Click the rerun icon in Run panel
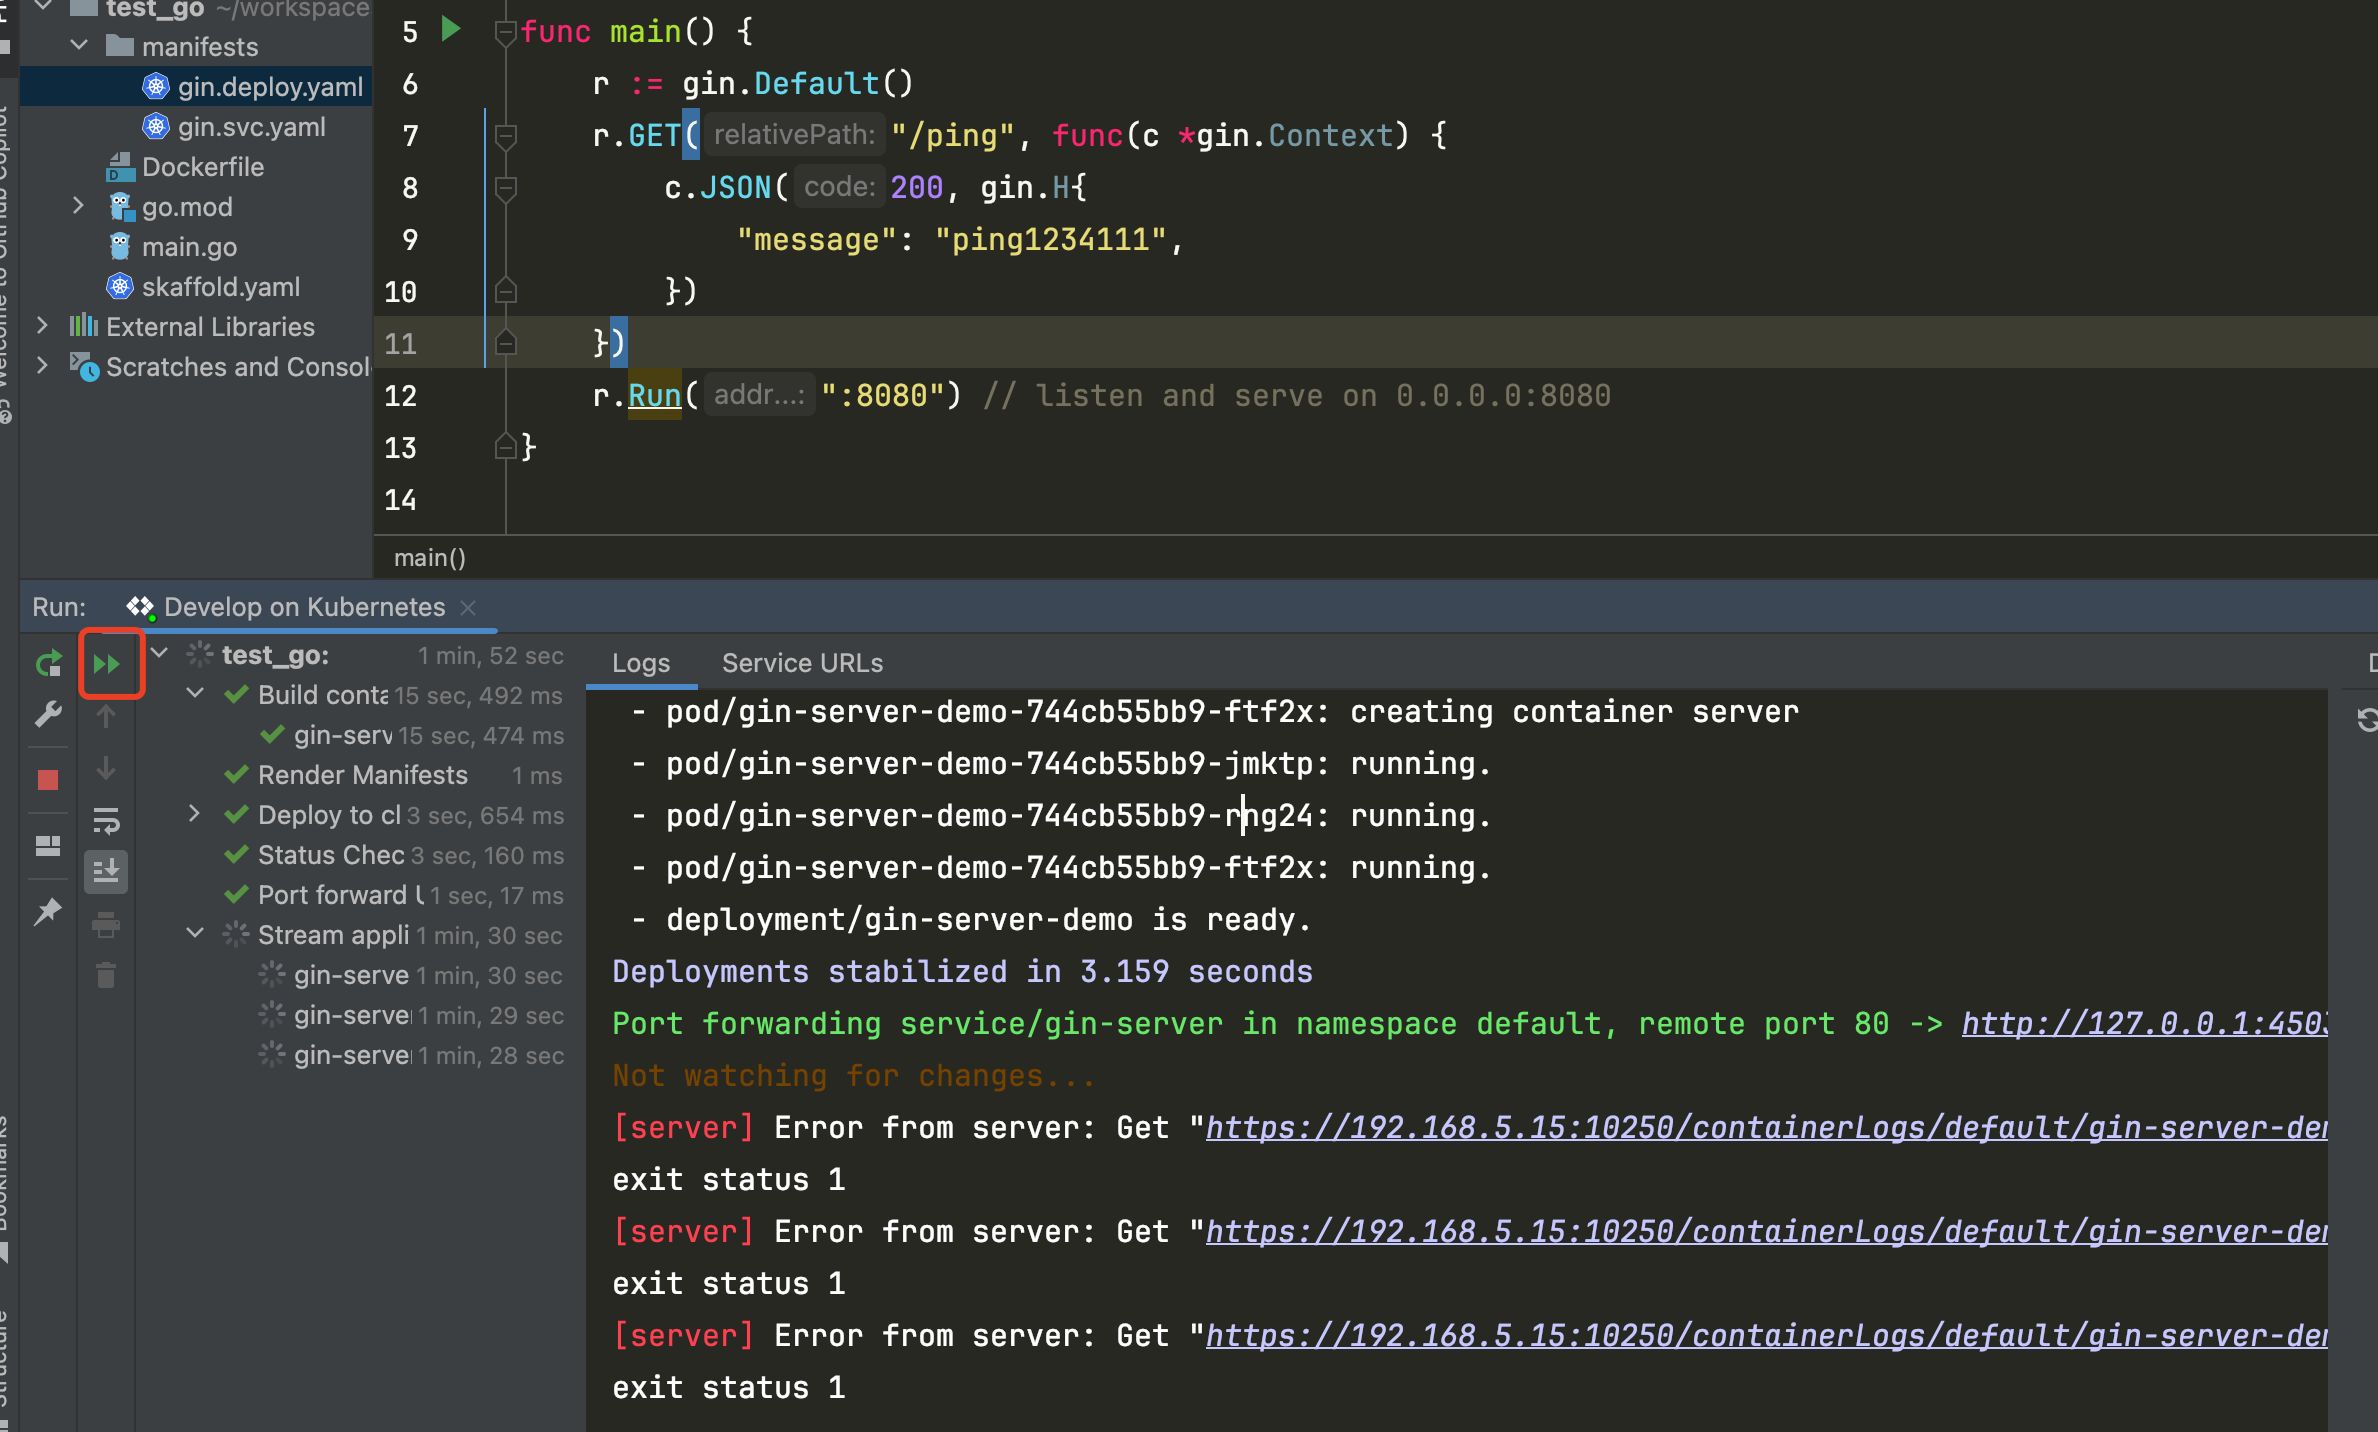This screenshot has width=2378, height=1432. click(47, 664)
